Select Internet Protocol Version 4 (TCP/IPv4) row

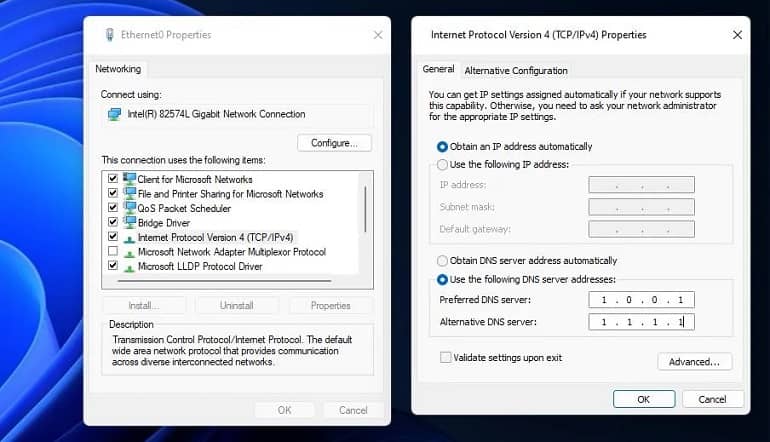pyautogui.click(x=216, y=237)
